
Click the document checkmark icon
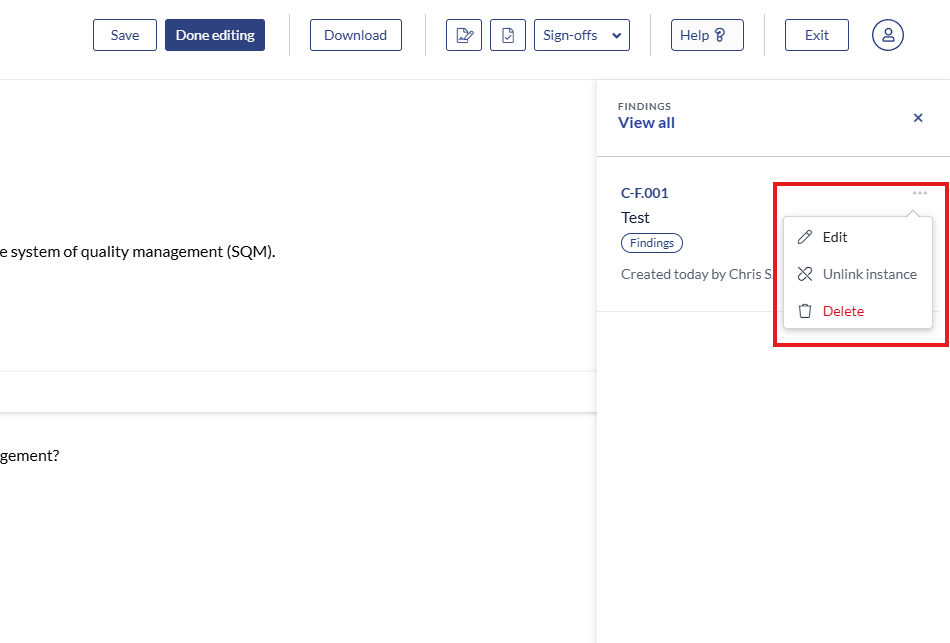(508, 35)
